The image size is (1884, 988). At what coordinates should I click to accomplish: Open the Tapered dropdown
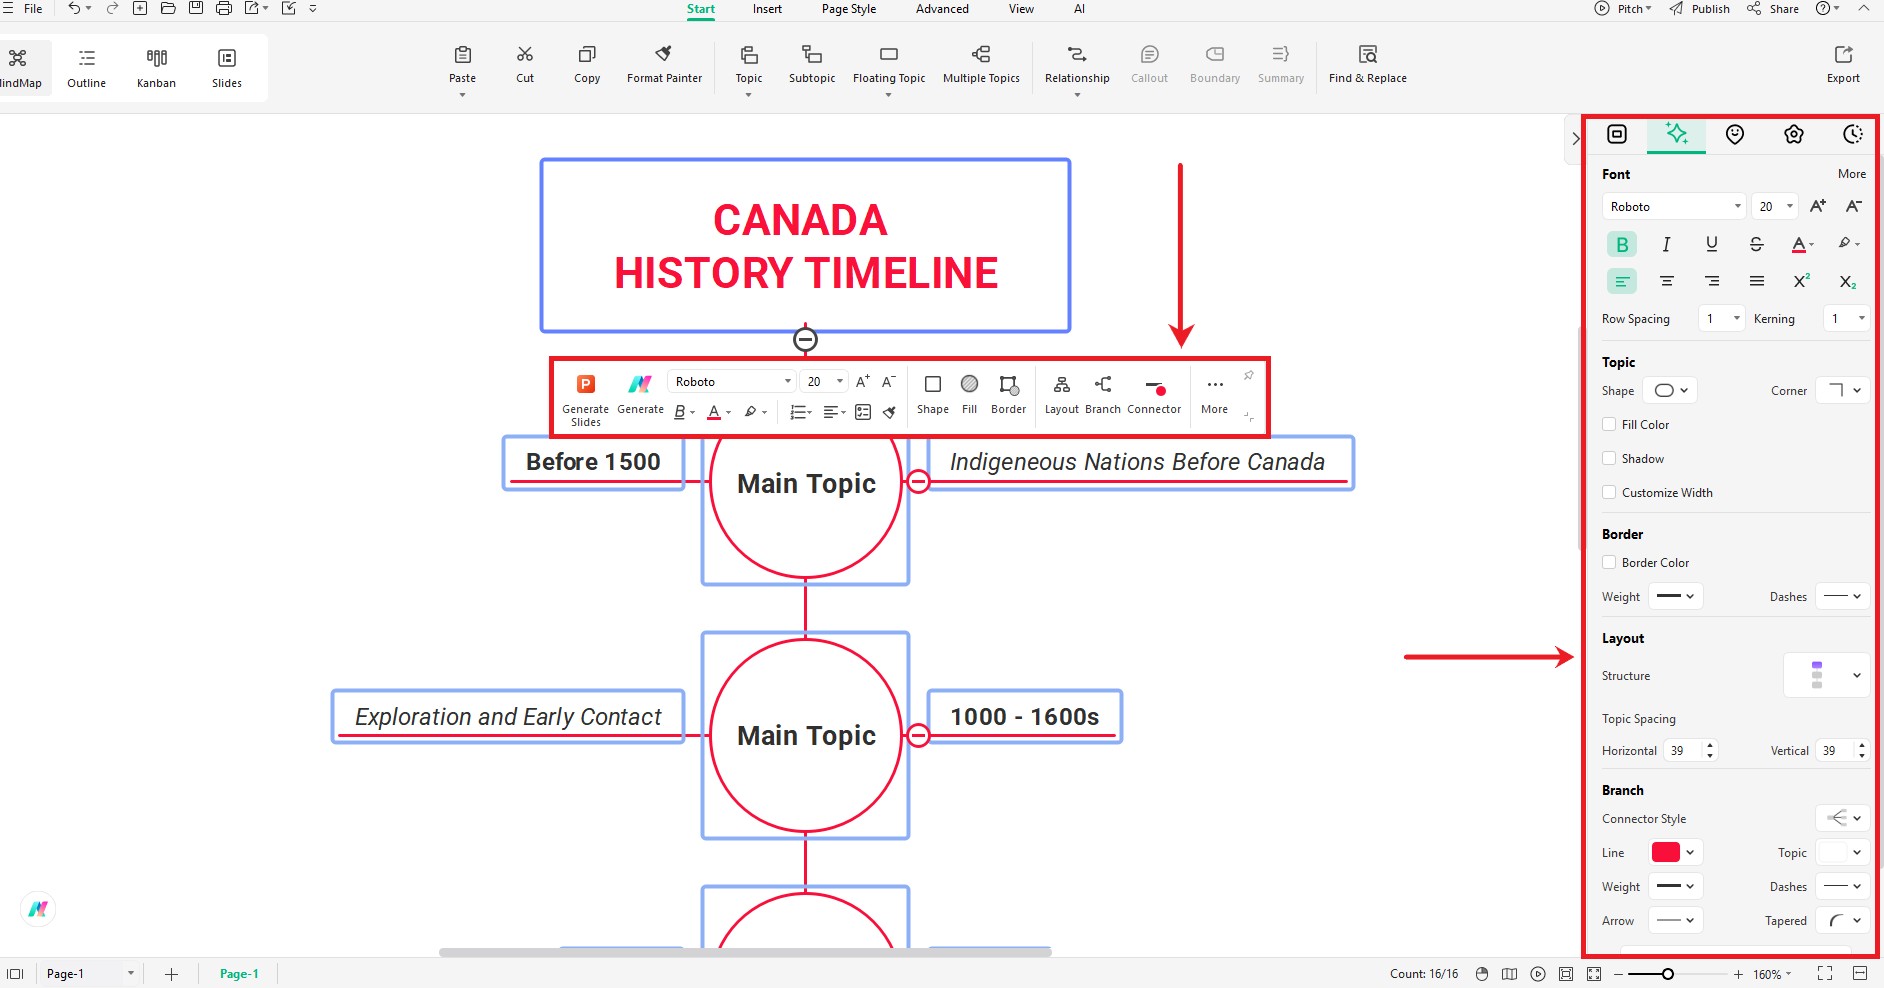(1843, 920)
